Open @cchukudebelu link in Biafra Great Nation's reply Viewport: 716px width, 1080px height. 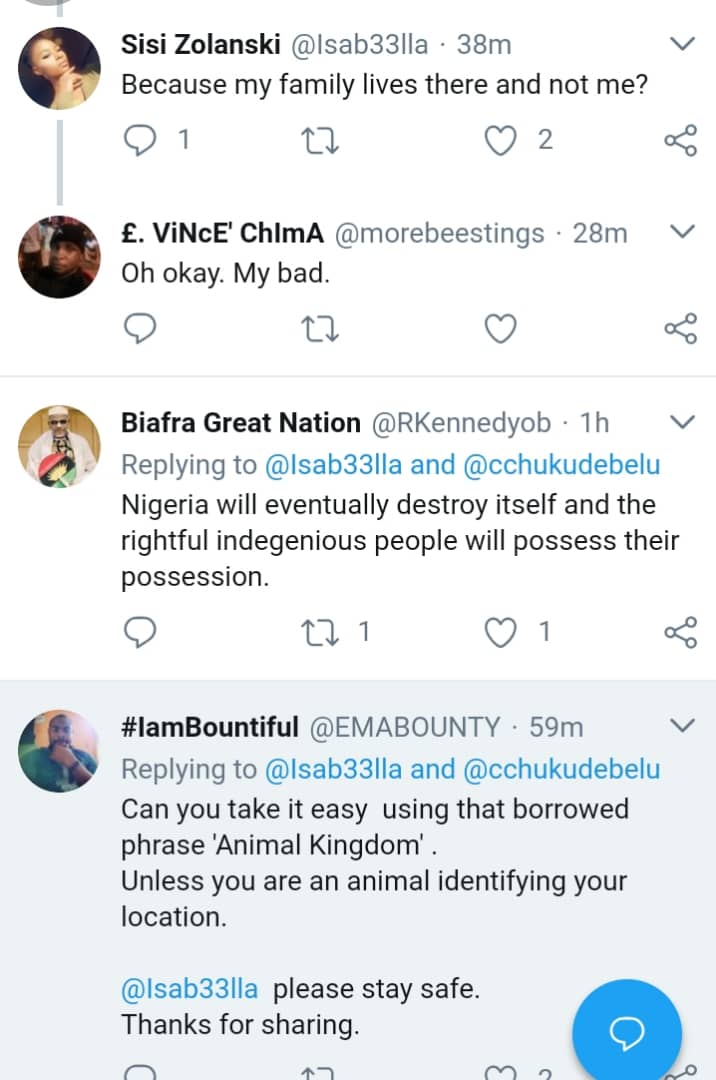click(x=563, y=465)
